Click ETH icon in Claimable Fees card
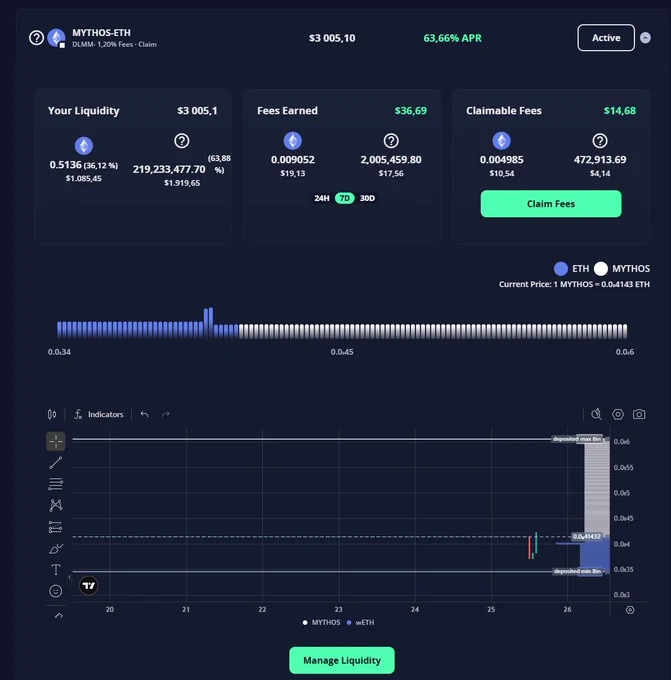The image size is (671, 680). [501, 141]
